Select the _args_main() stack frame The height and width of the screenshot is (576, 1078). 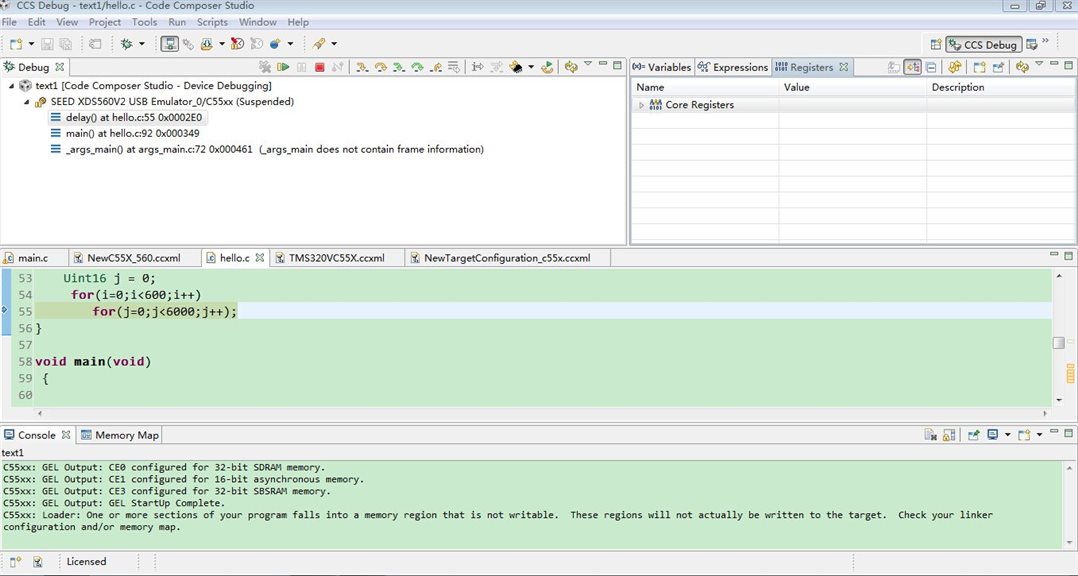pos(267,149)
